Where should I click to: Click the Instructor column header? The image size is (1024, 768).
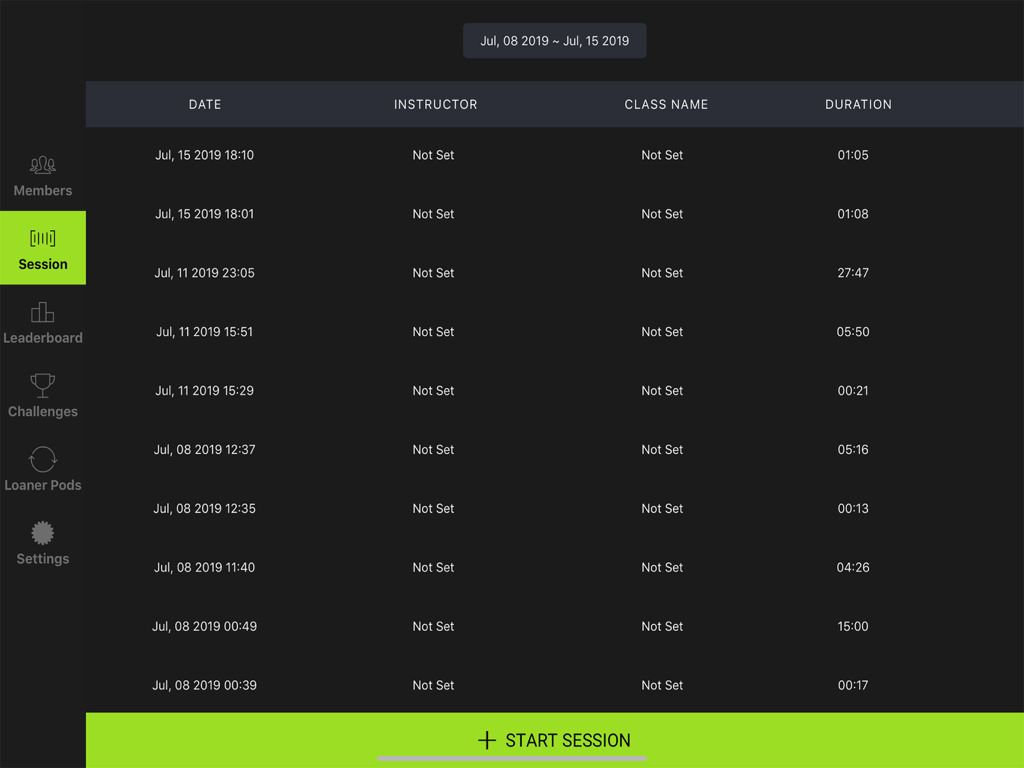point(435,104)
